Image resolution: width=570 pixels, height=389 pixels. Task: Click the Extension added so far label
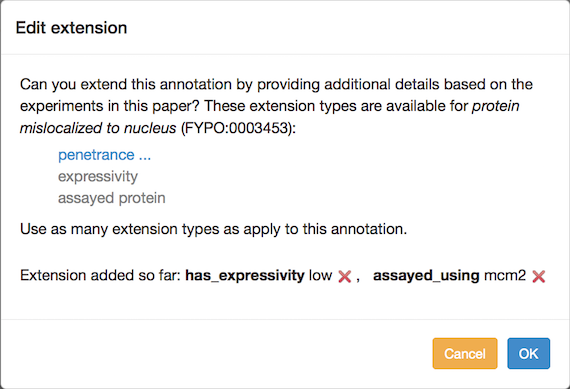100,276
